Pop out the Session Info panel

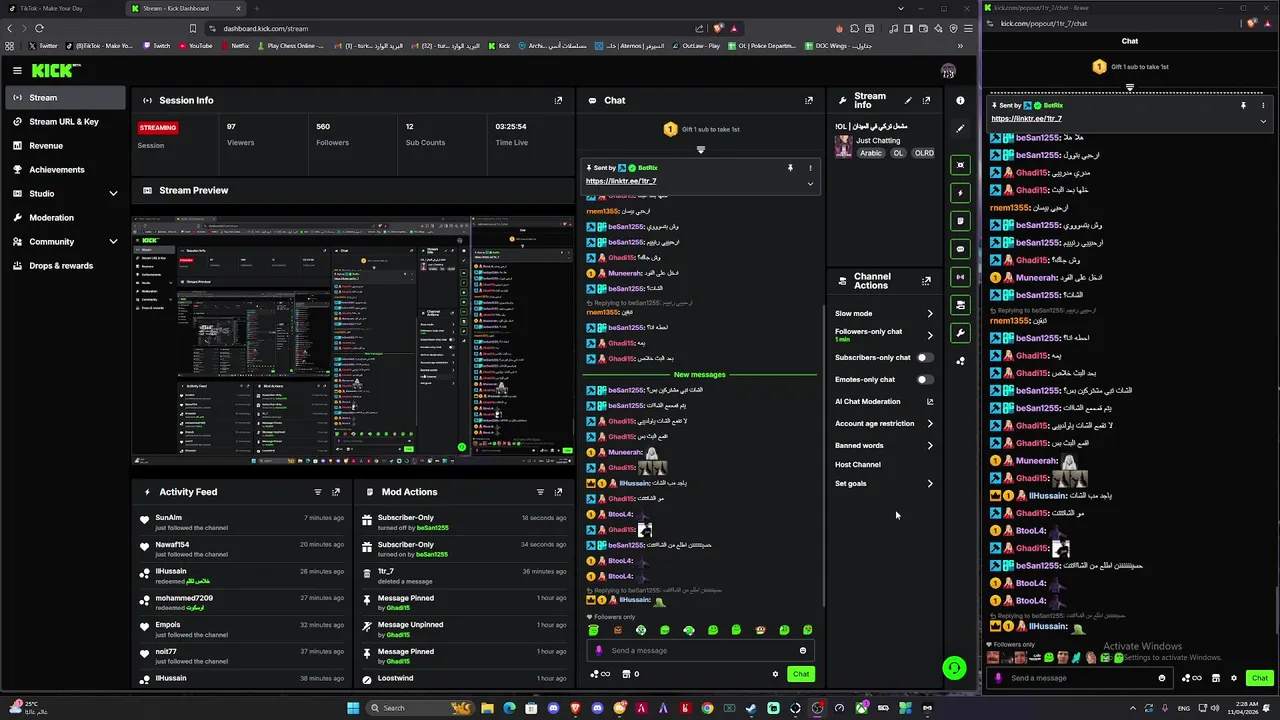[558, 100]
